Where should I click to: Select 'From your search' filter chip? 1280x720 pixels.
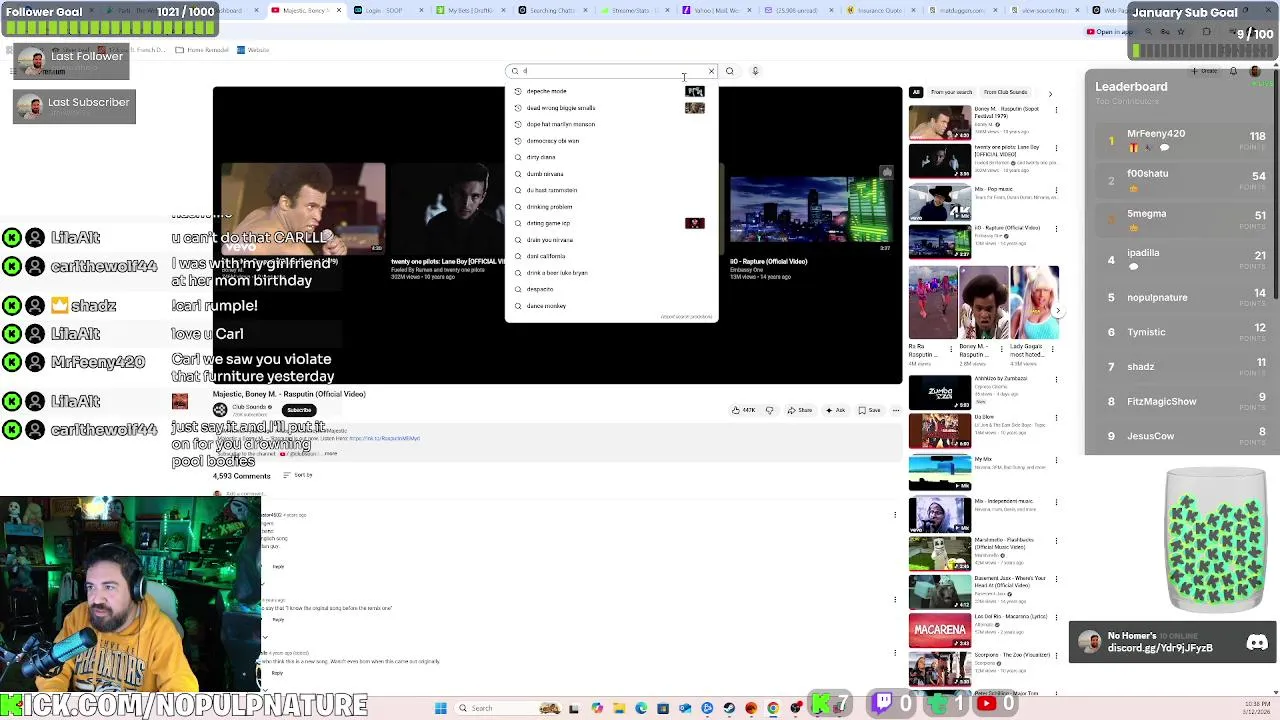pos(951,92)
